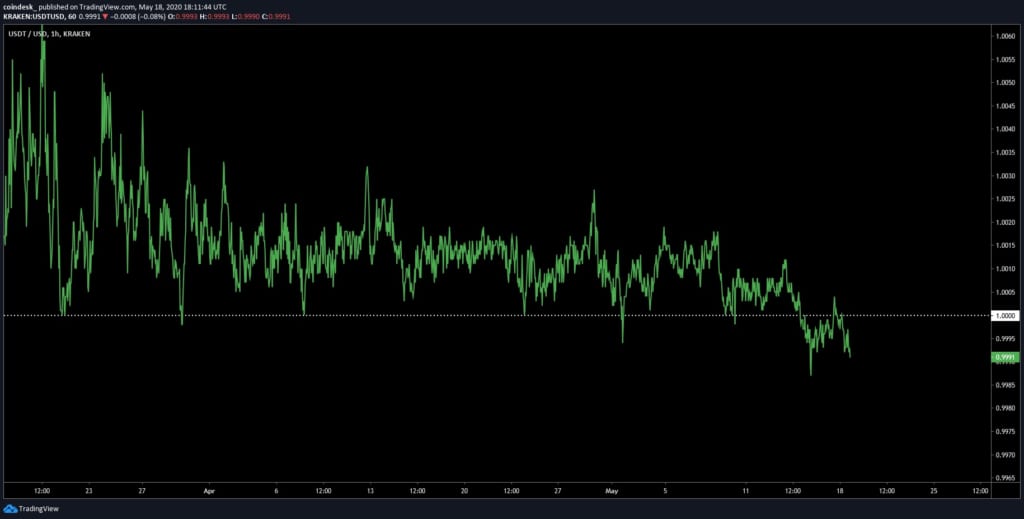The width and height of the screenshot is (1024, 519).
Task: Click the 1.0030 price axis label
Action: (x=1004, y=176)
